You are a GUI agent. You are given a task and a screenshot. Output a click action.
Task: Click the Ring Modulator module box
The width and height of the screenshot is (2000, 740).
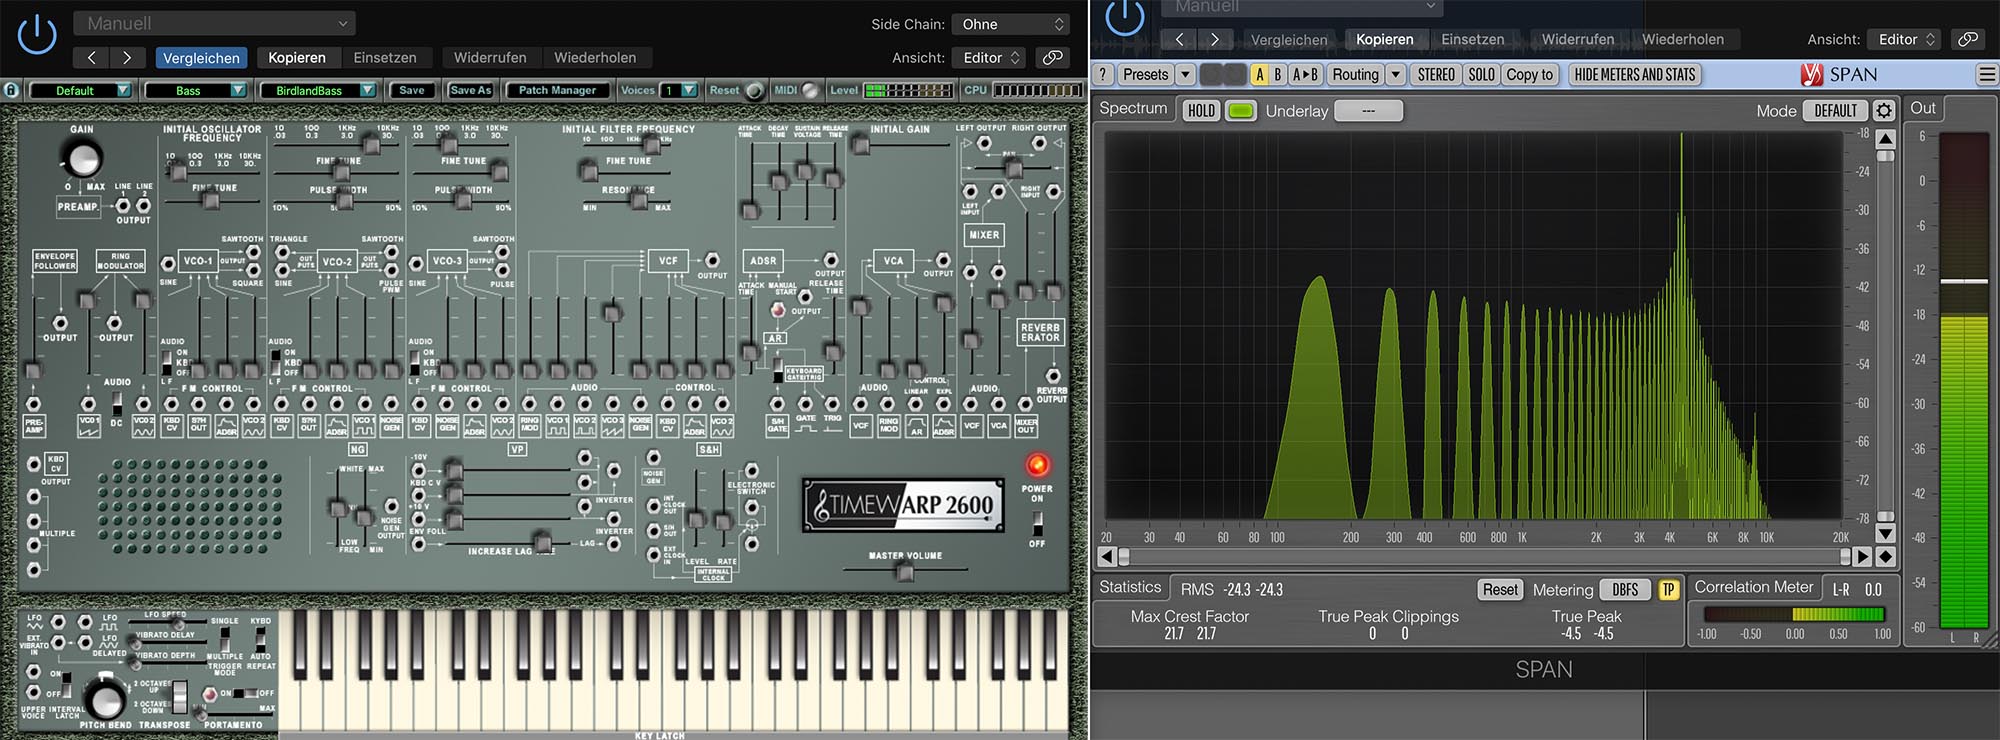click(x=120, y=261)
